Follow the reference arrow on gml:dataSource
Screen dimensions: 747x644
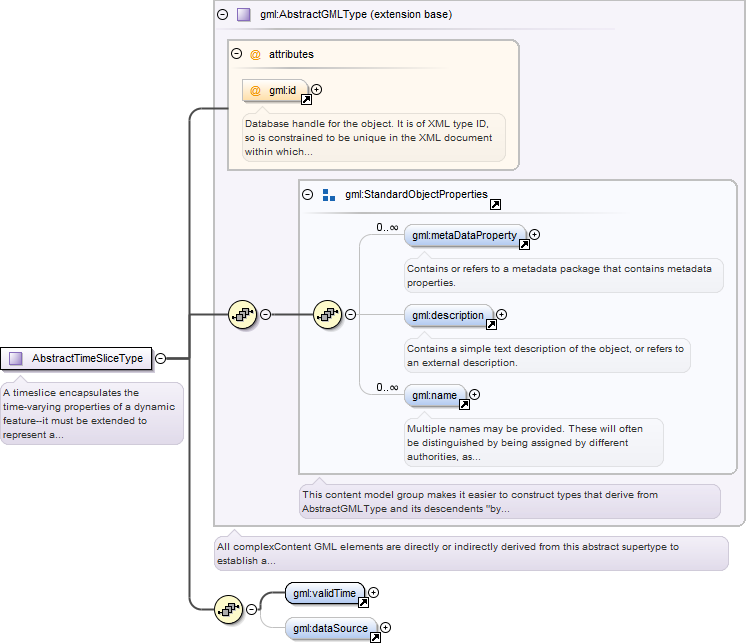tap(375, 638)
